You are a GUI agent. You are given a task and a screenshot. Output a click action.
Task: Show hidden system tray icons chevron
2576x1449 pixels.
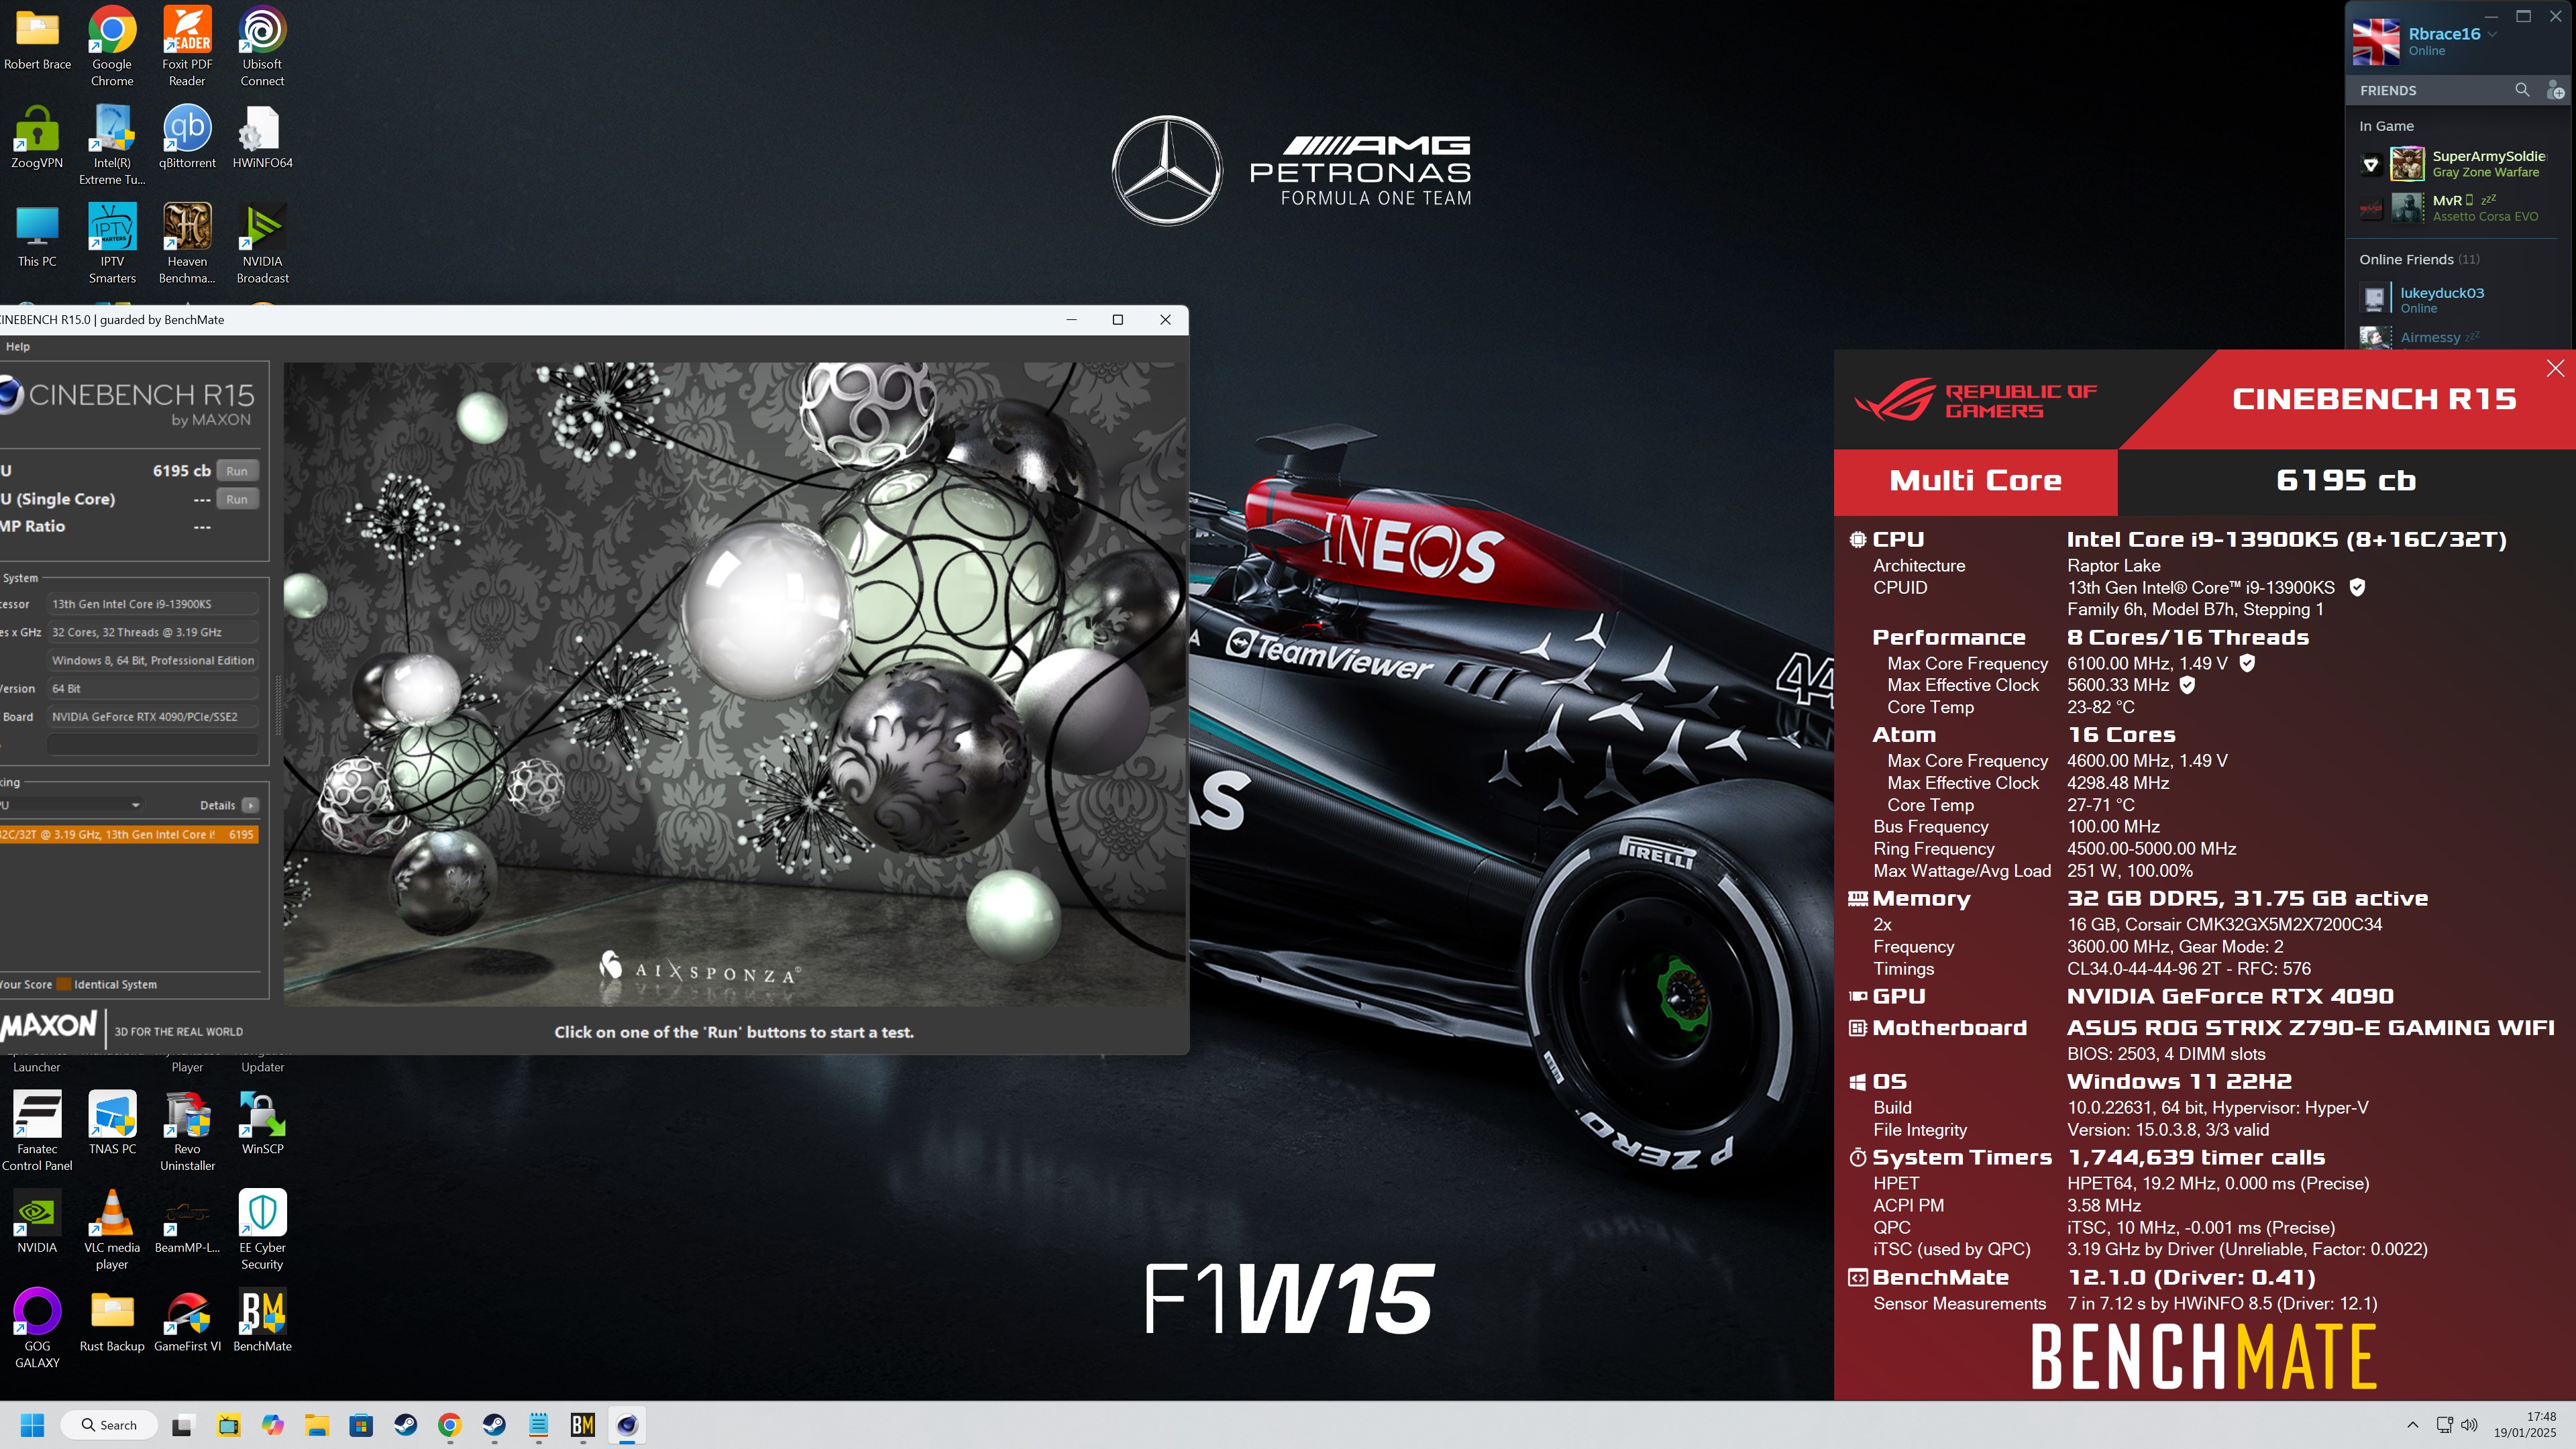[2412, 1425]
